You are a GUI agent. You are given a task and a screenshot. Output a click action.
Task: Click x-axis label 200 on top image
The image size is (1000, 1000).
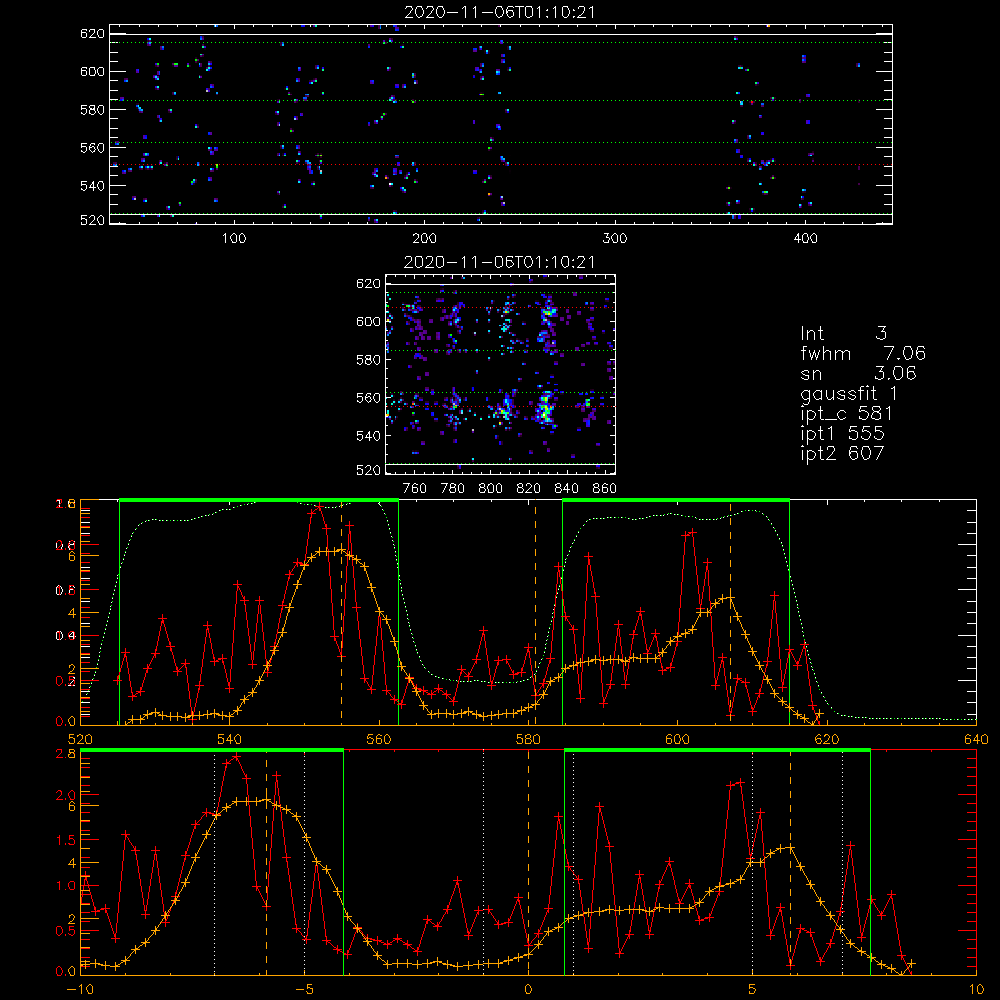[x=424, y=239]
